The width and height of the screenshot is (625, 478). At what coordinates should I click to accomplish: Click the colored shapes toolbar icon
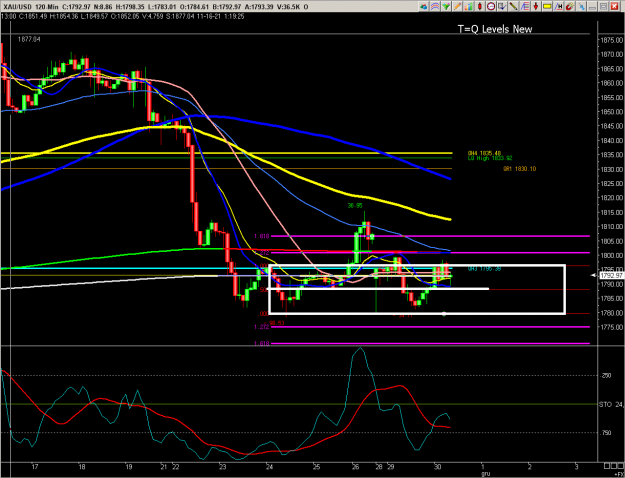pyautogui.click(x=423, y=6)
